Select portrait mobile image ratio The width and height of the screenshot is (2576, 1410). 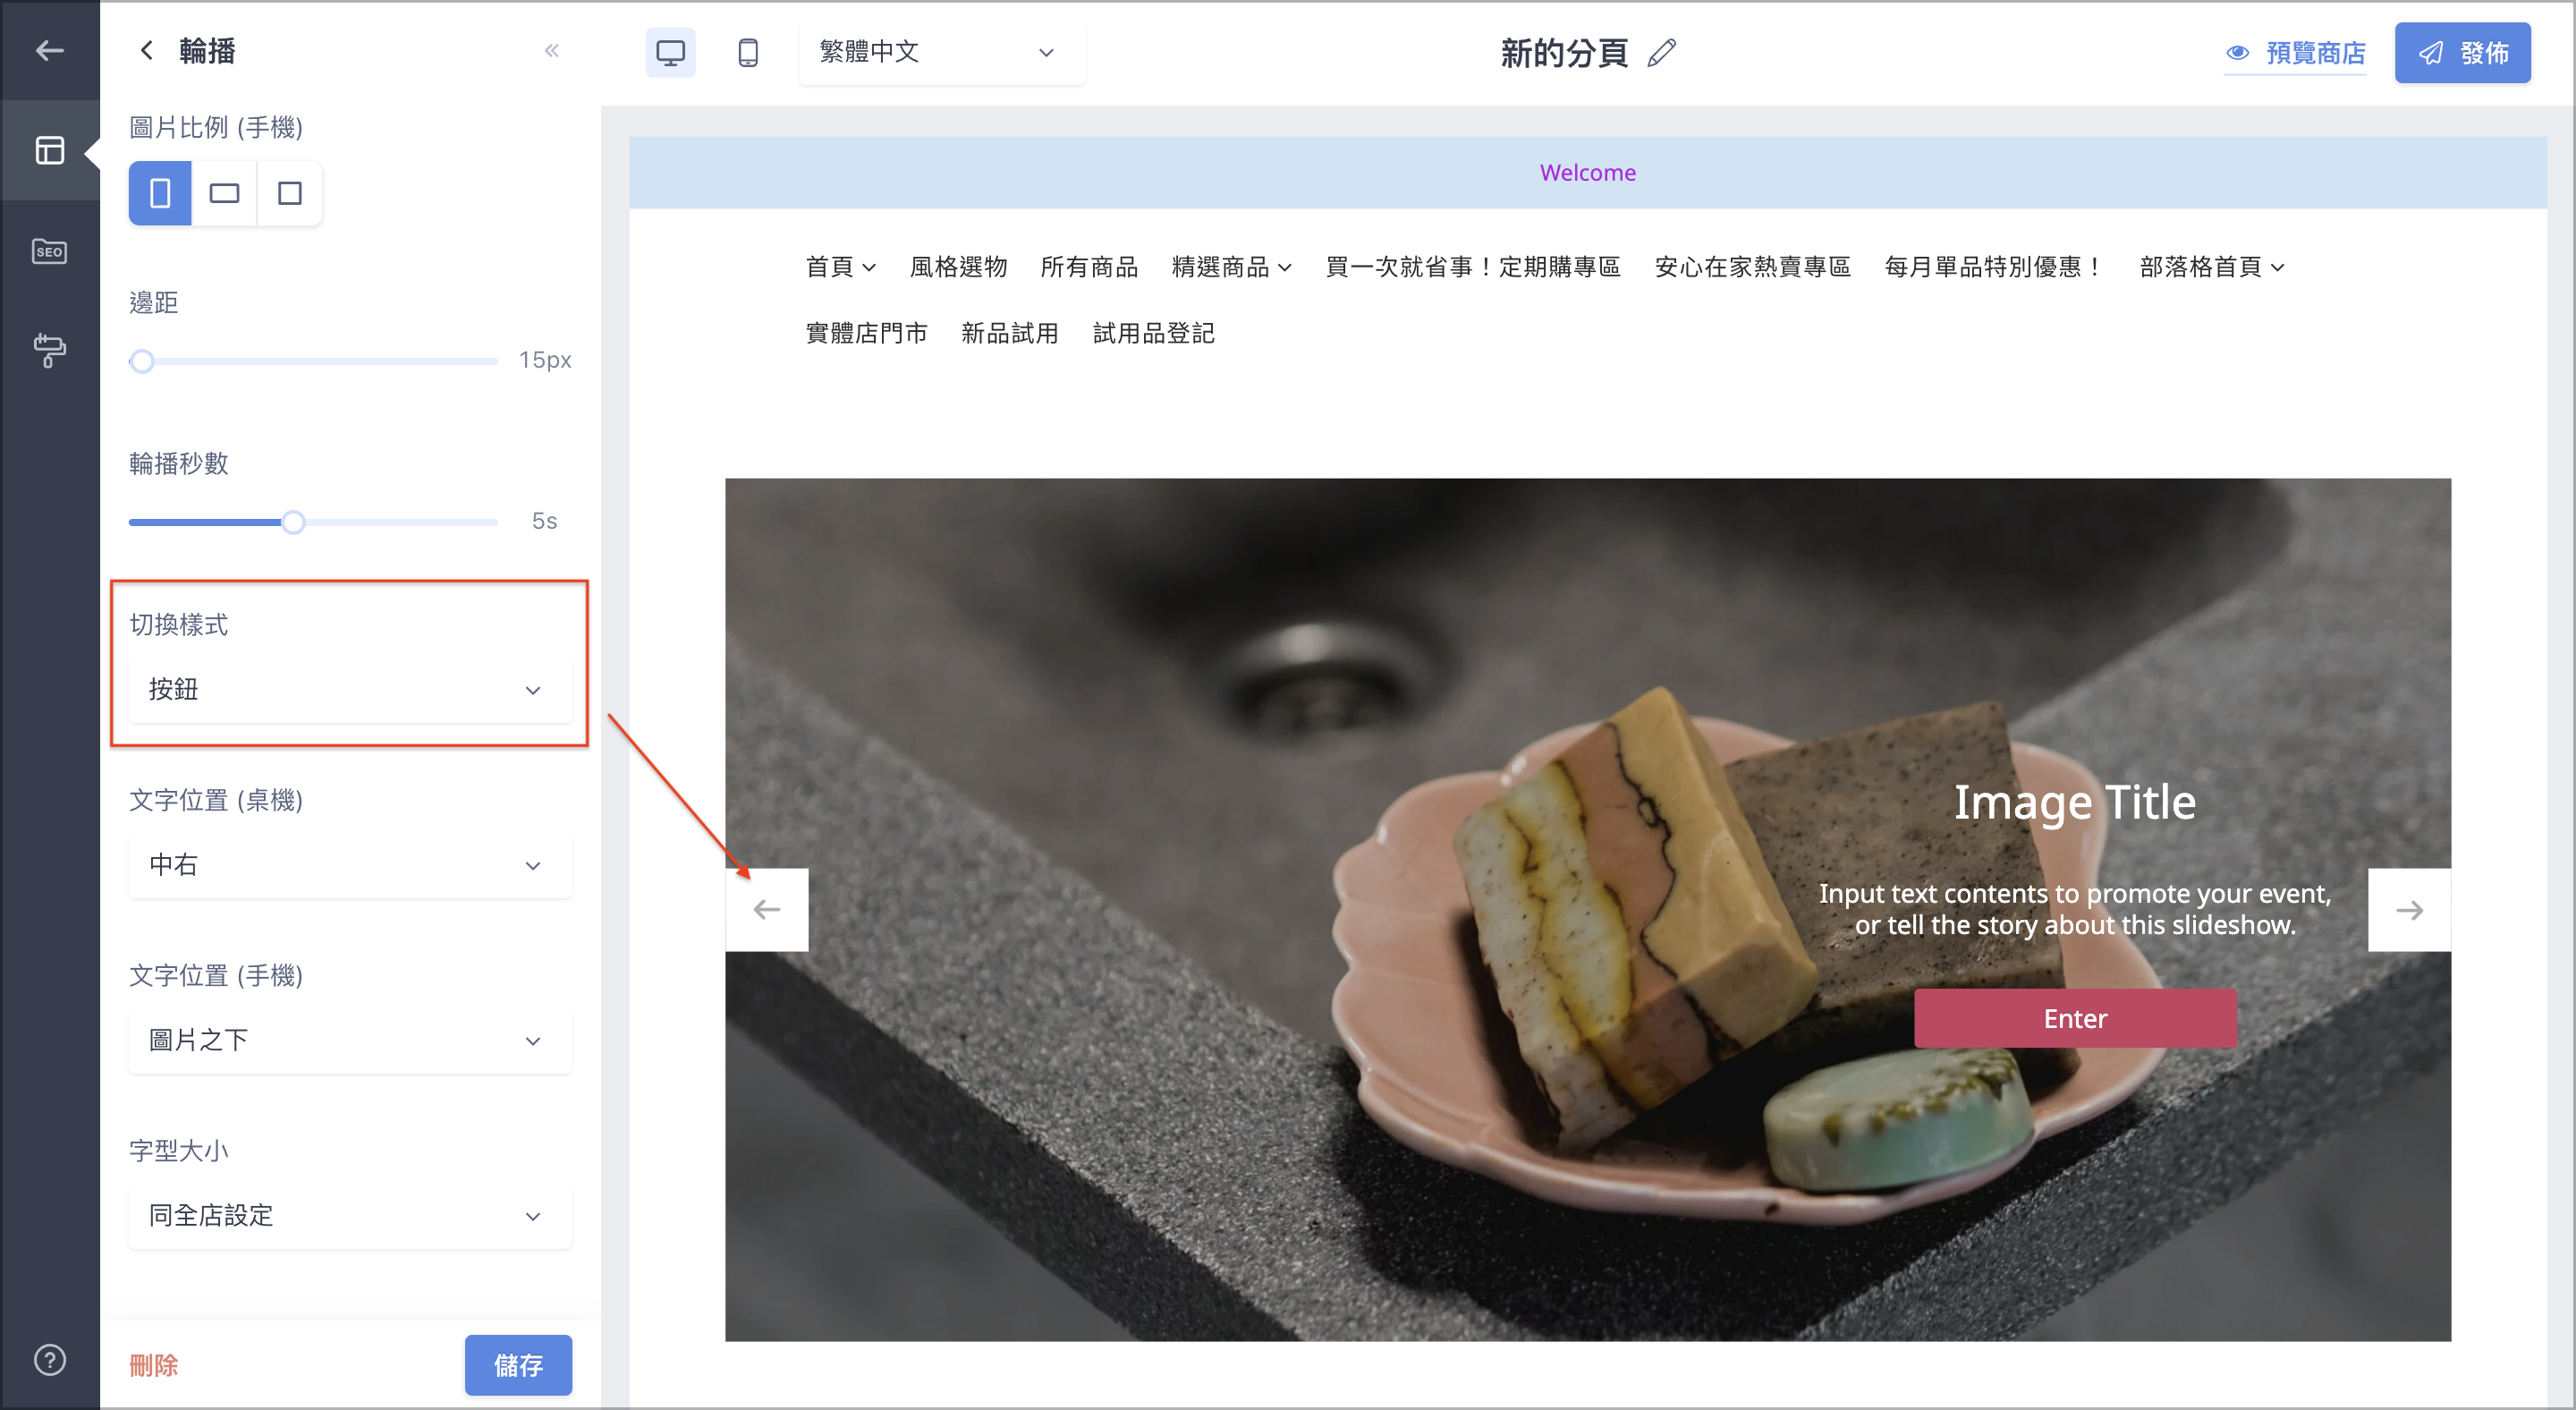coord(160,193)
